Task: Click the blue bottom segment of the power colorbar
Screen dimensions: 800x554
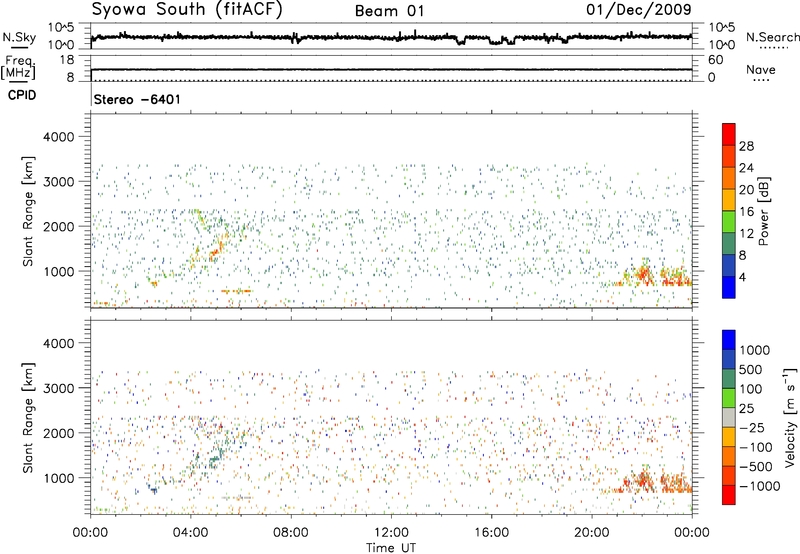Action: [x=729, y=287]
